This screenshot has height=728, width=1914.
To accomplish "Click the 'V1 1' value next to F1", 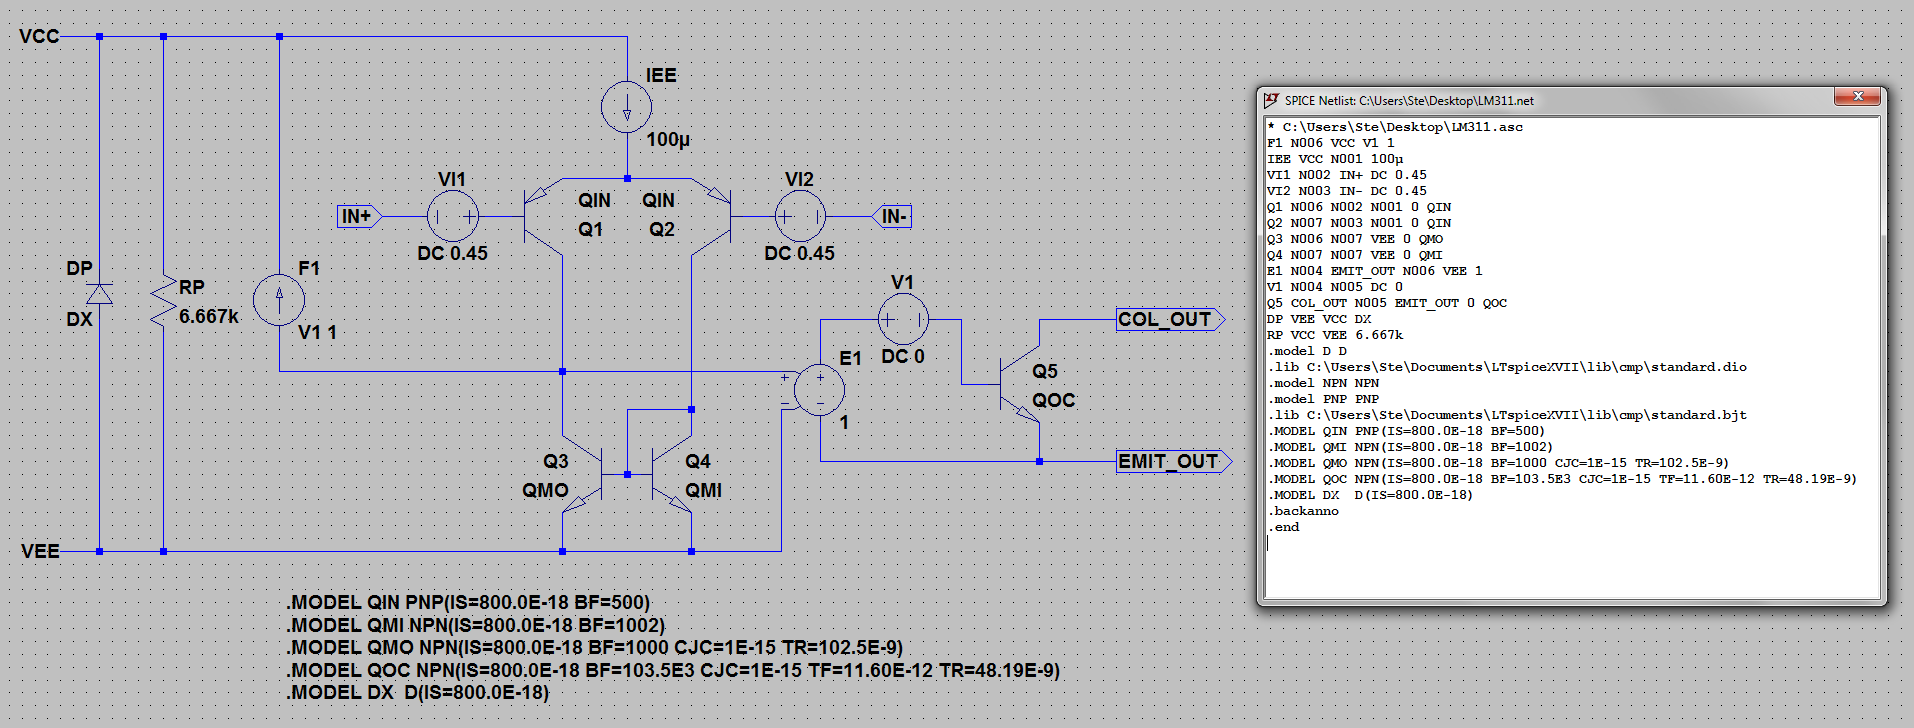I will point(317,332).
